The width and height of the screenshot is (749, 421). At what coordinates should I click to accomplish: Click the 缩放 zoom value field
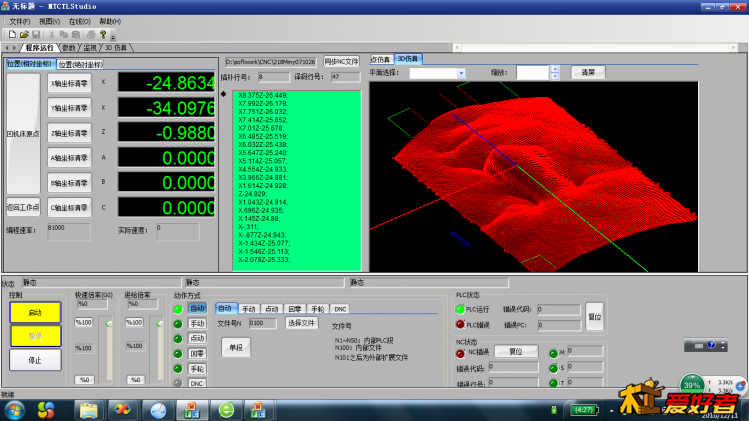click(533, 73)
